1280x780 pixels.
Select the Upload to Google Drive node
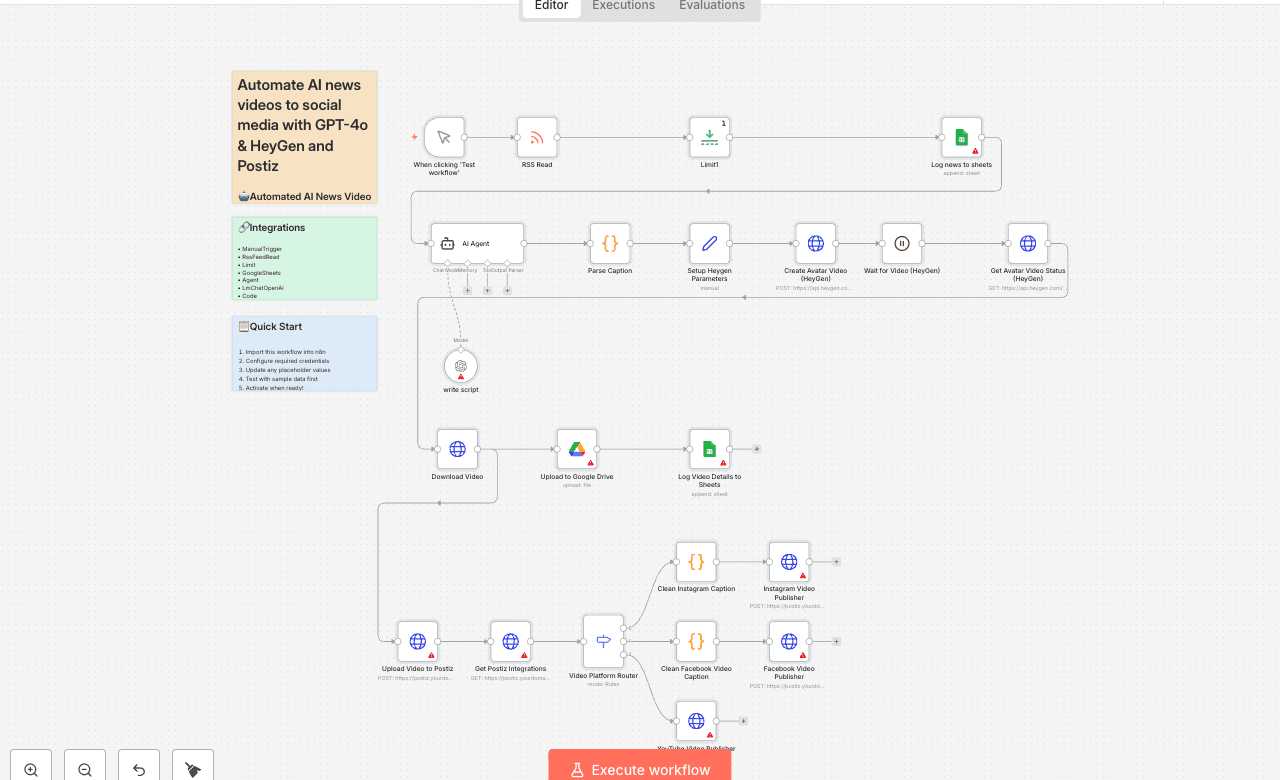[x=577, y=450]
